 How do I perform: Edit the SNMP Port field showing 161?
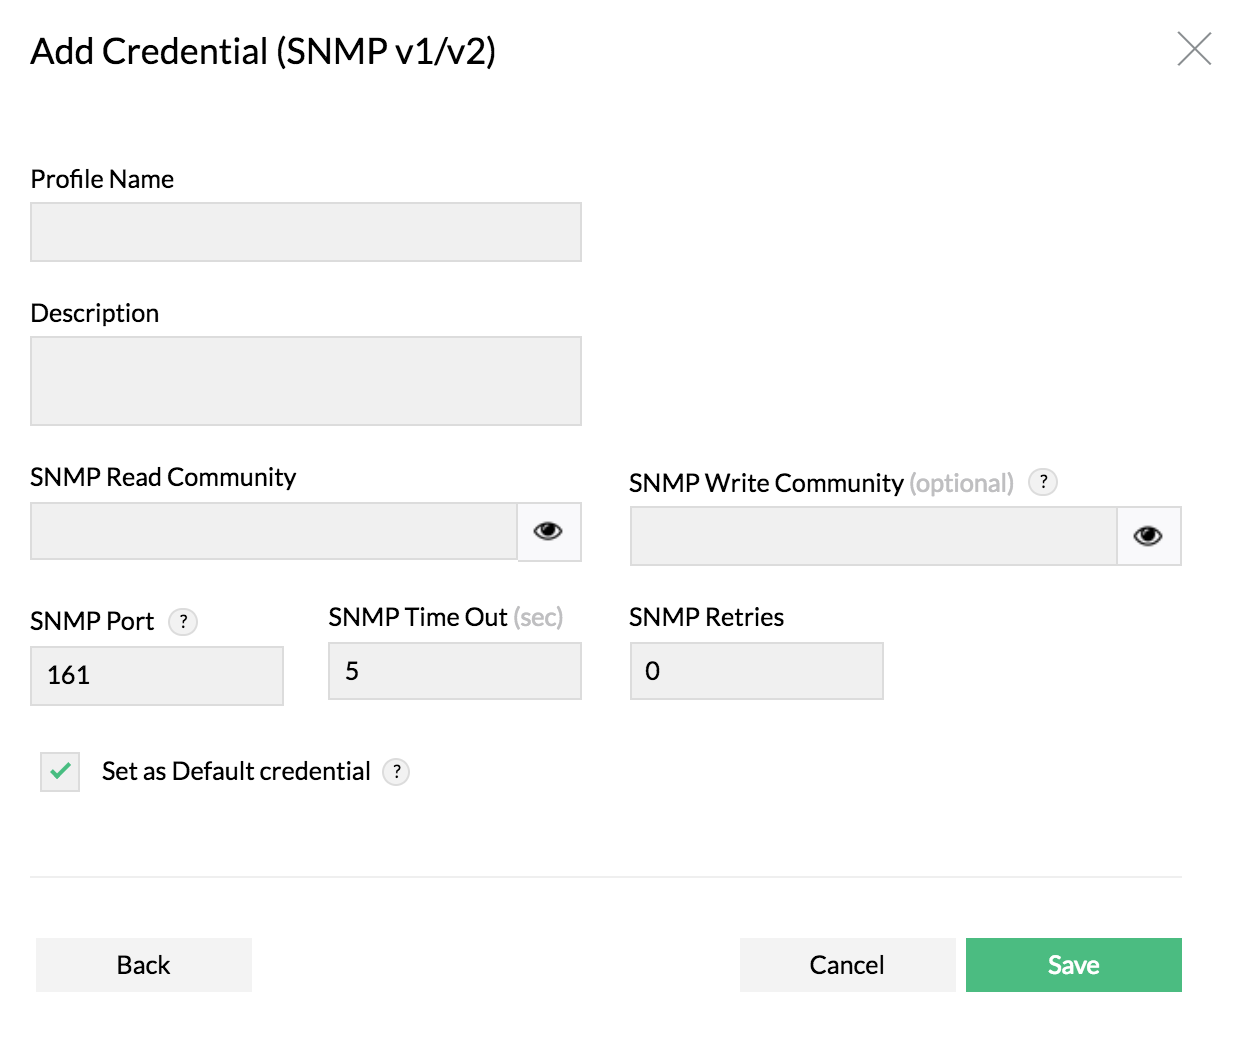coord(157,675)
